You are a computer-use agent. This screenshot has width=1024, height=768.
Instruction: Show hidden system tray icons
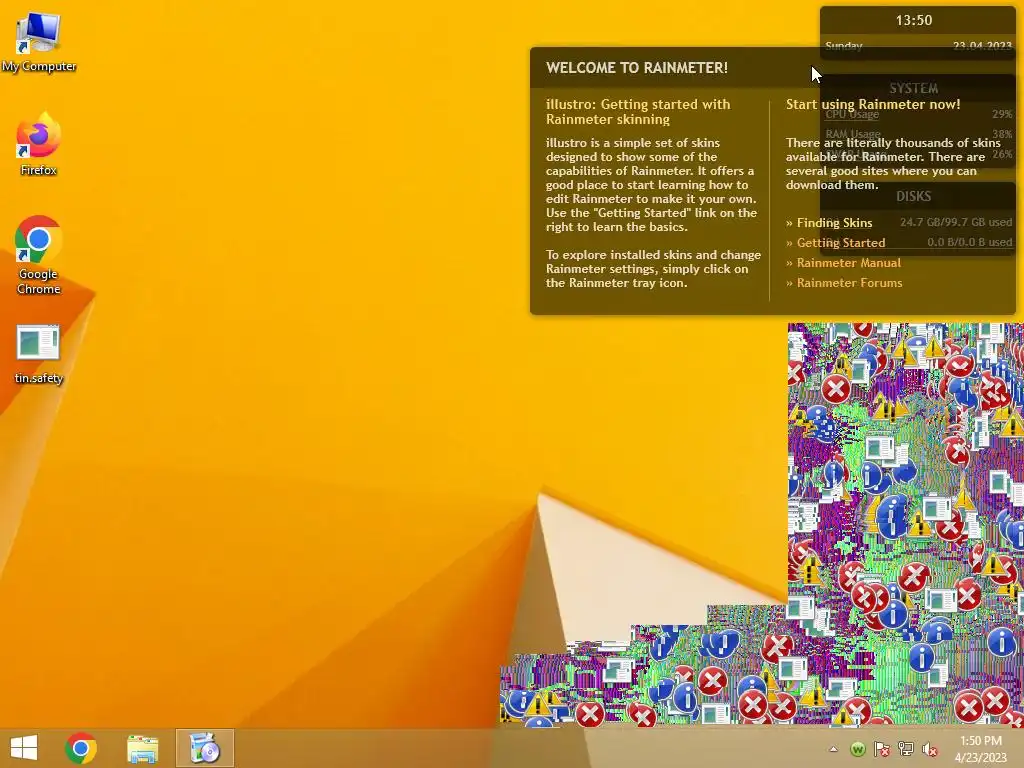(x=833, y=750)
